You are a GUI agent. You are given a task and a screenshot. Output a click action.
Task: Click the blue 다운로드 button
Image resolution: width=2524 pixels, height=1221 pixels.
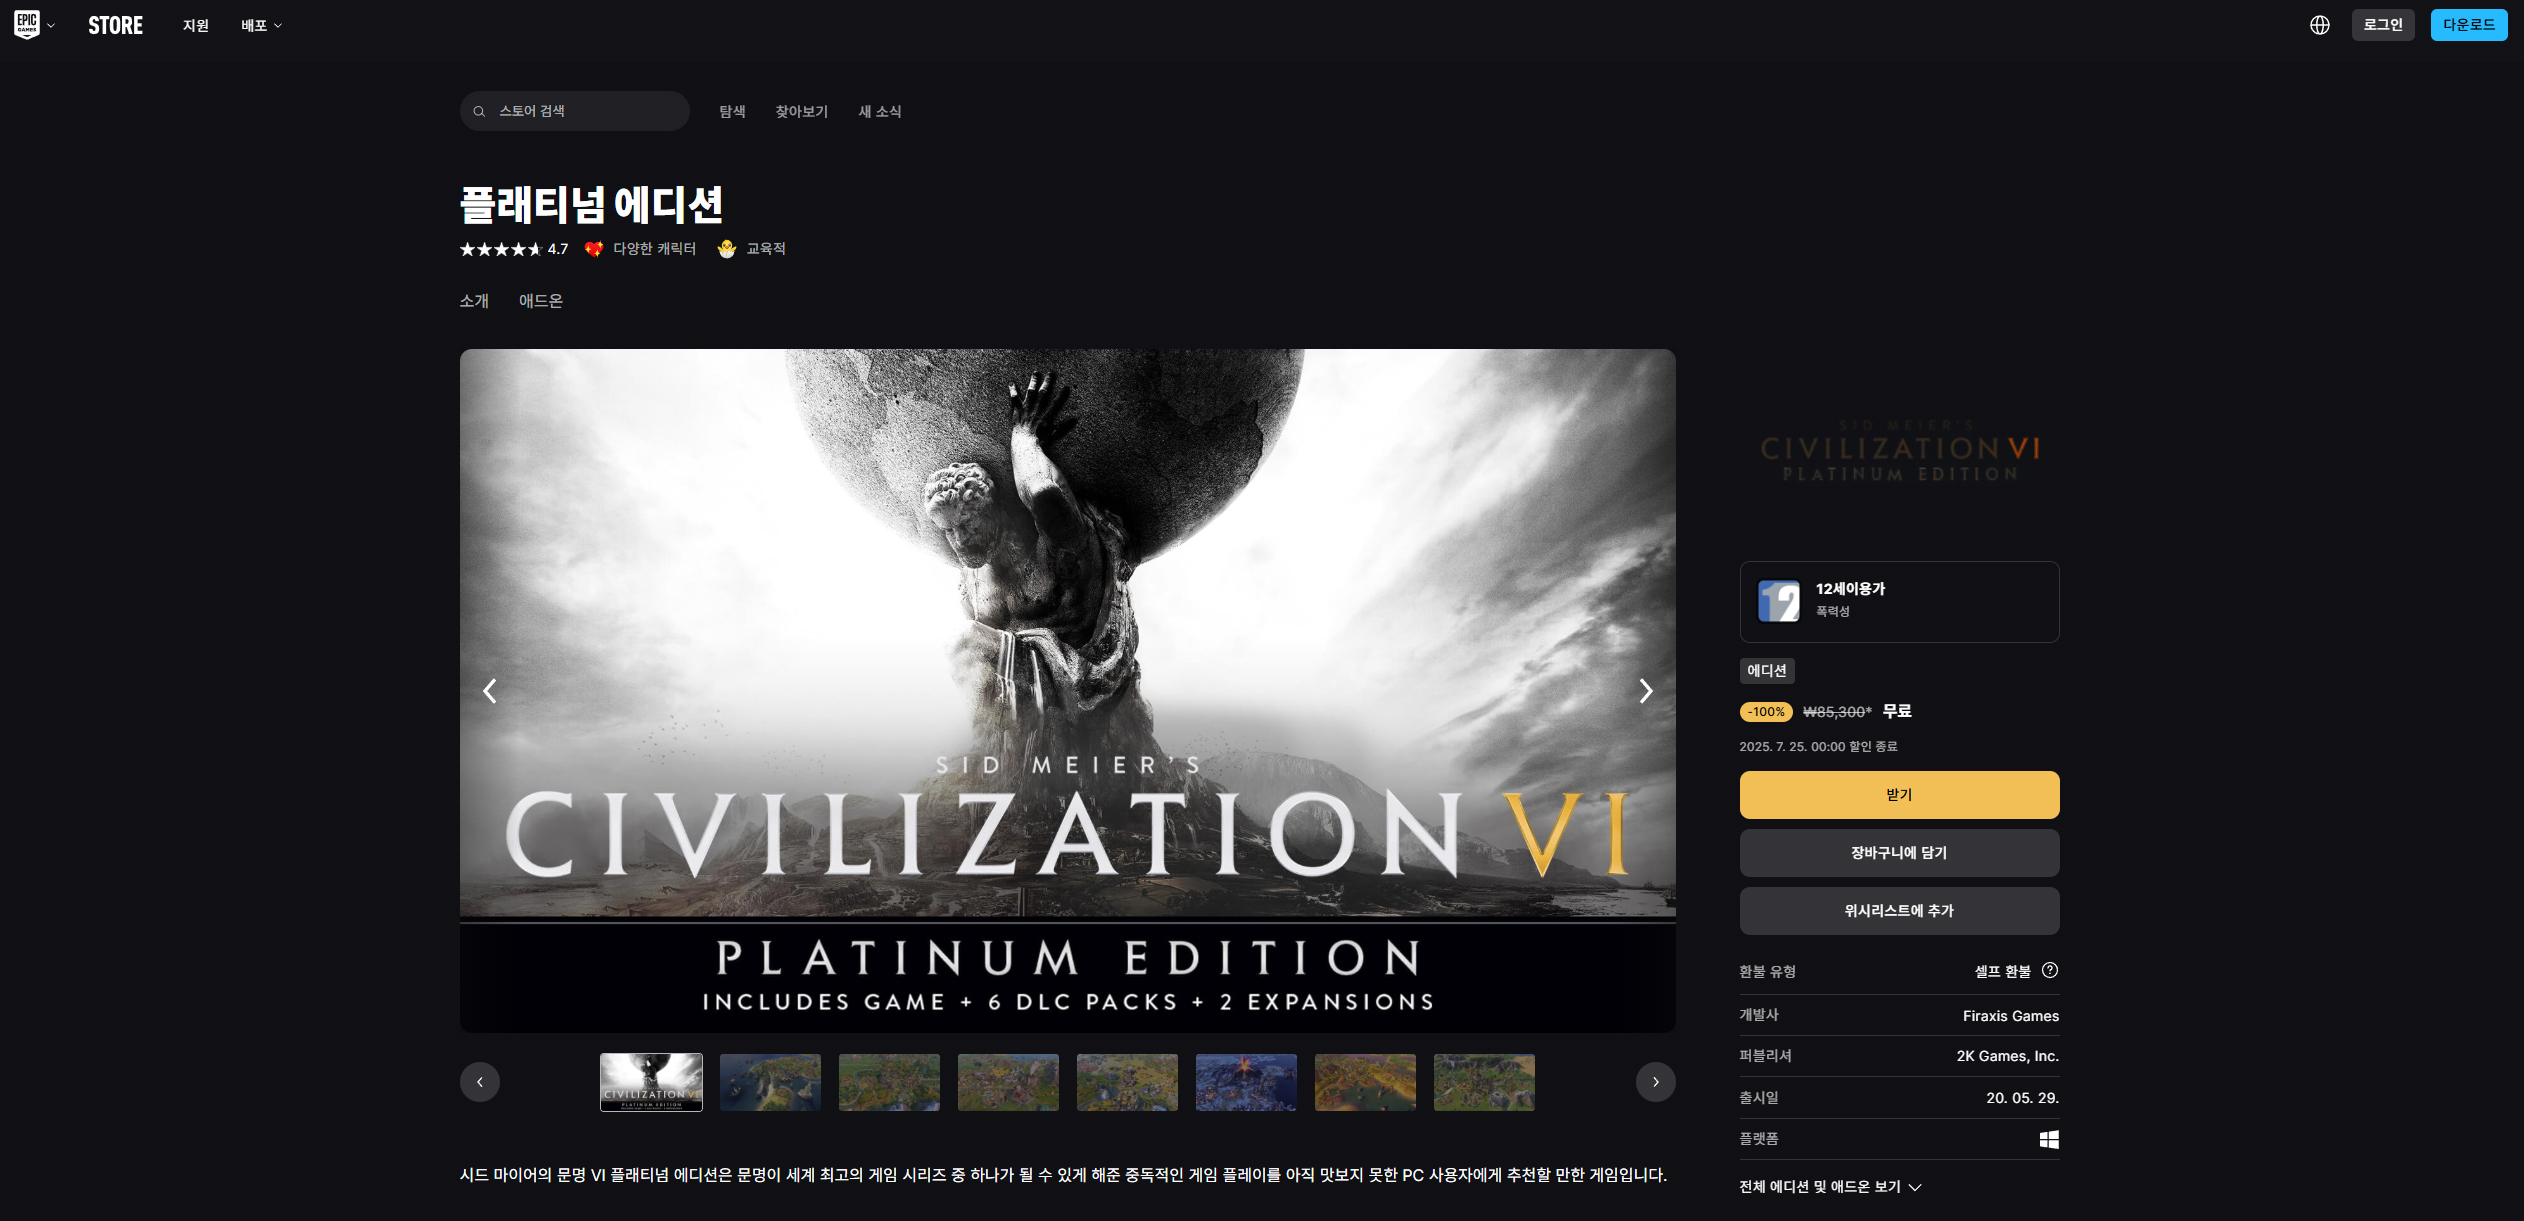click(2467, 25)
